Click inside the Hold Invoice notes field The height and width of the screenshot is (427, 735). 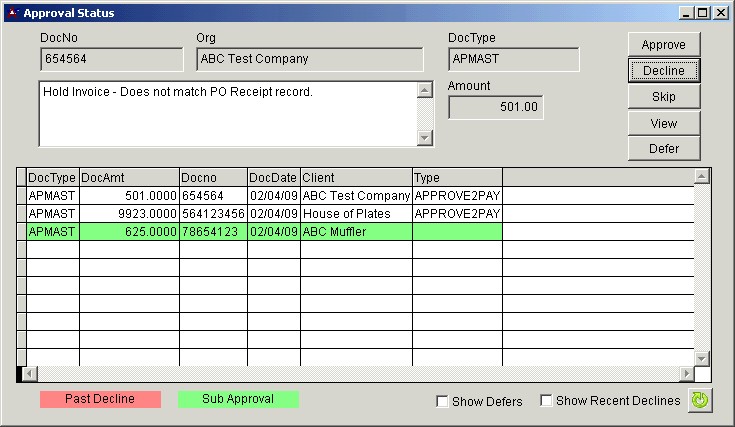click(226, 113)
